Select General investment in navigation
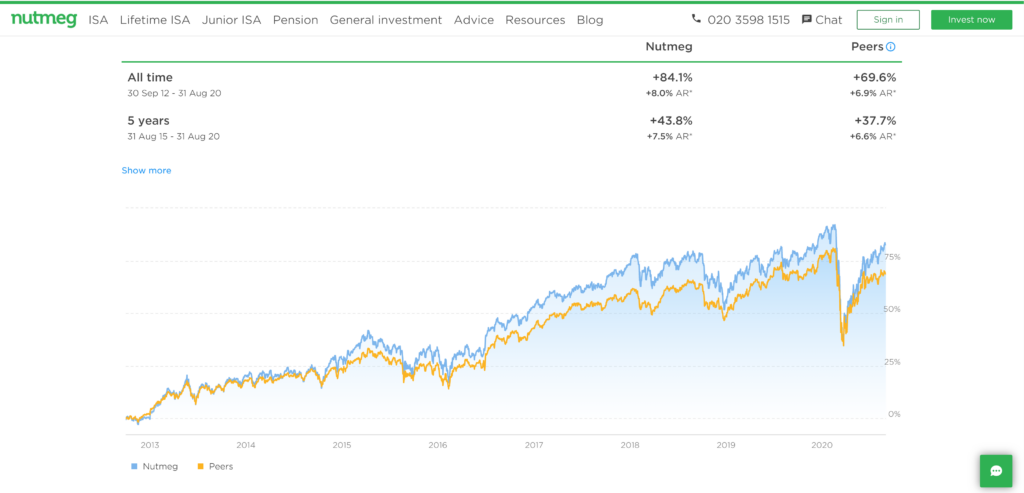Image resolution: width=1024 pixels, height=493 pixels. [385, 20]
